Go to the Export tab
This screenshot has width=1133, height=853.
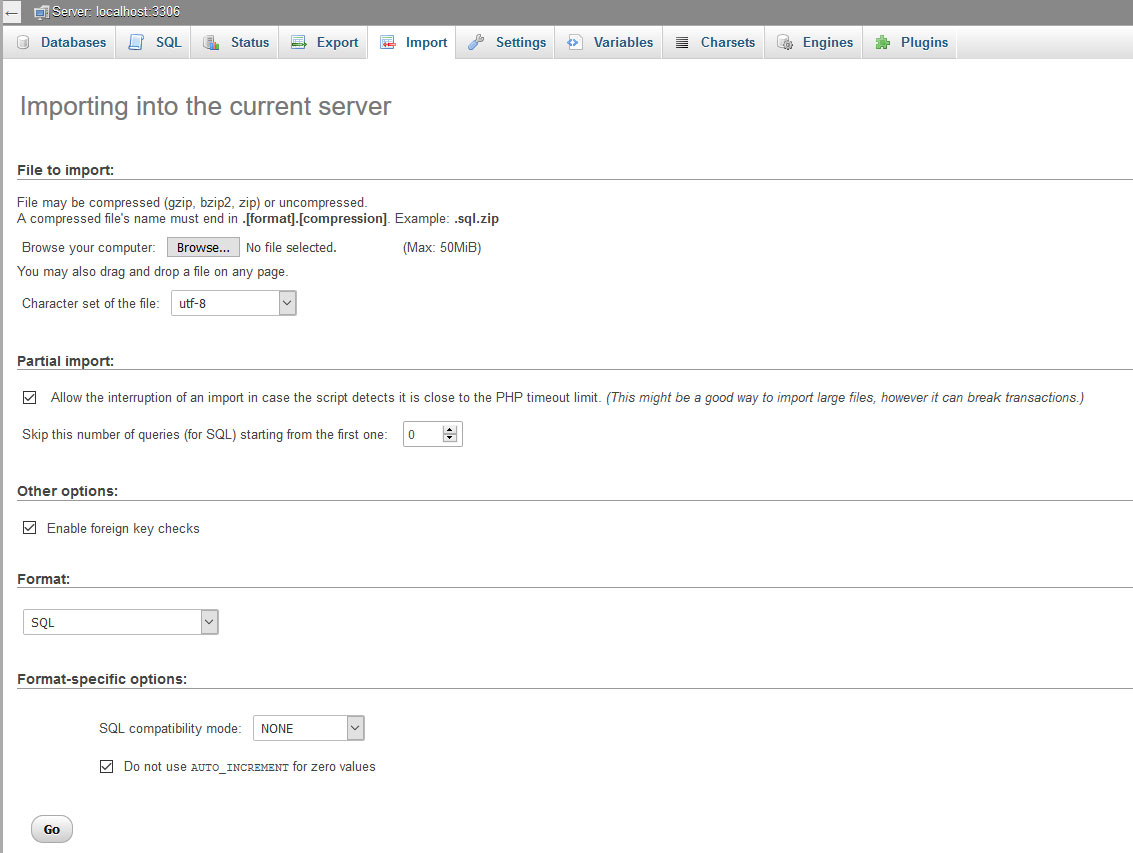click(323, 43)
